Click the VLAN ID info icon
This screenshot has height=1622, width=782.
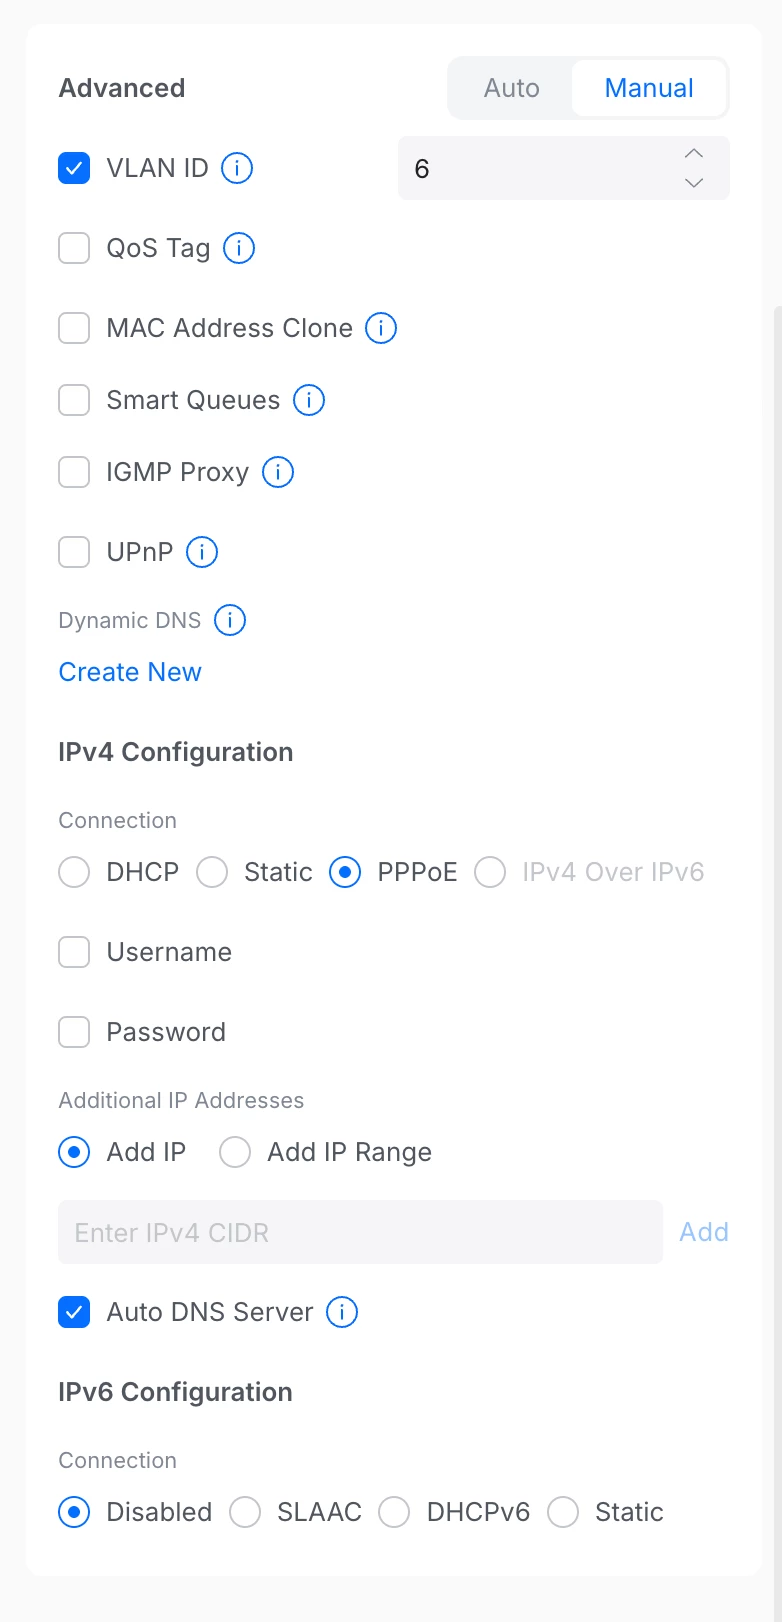click(x=237, y=168)
